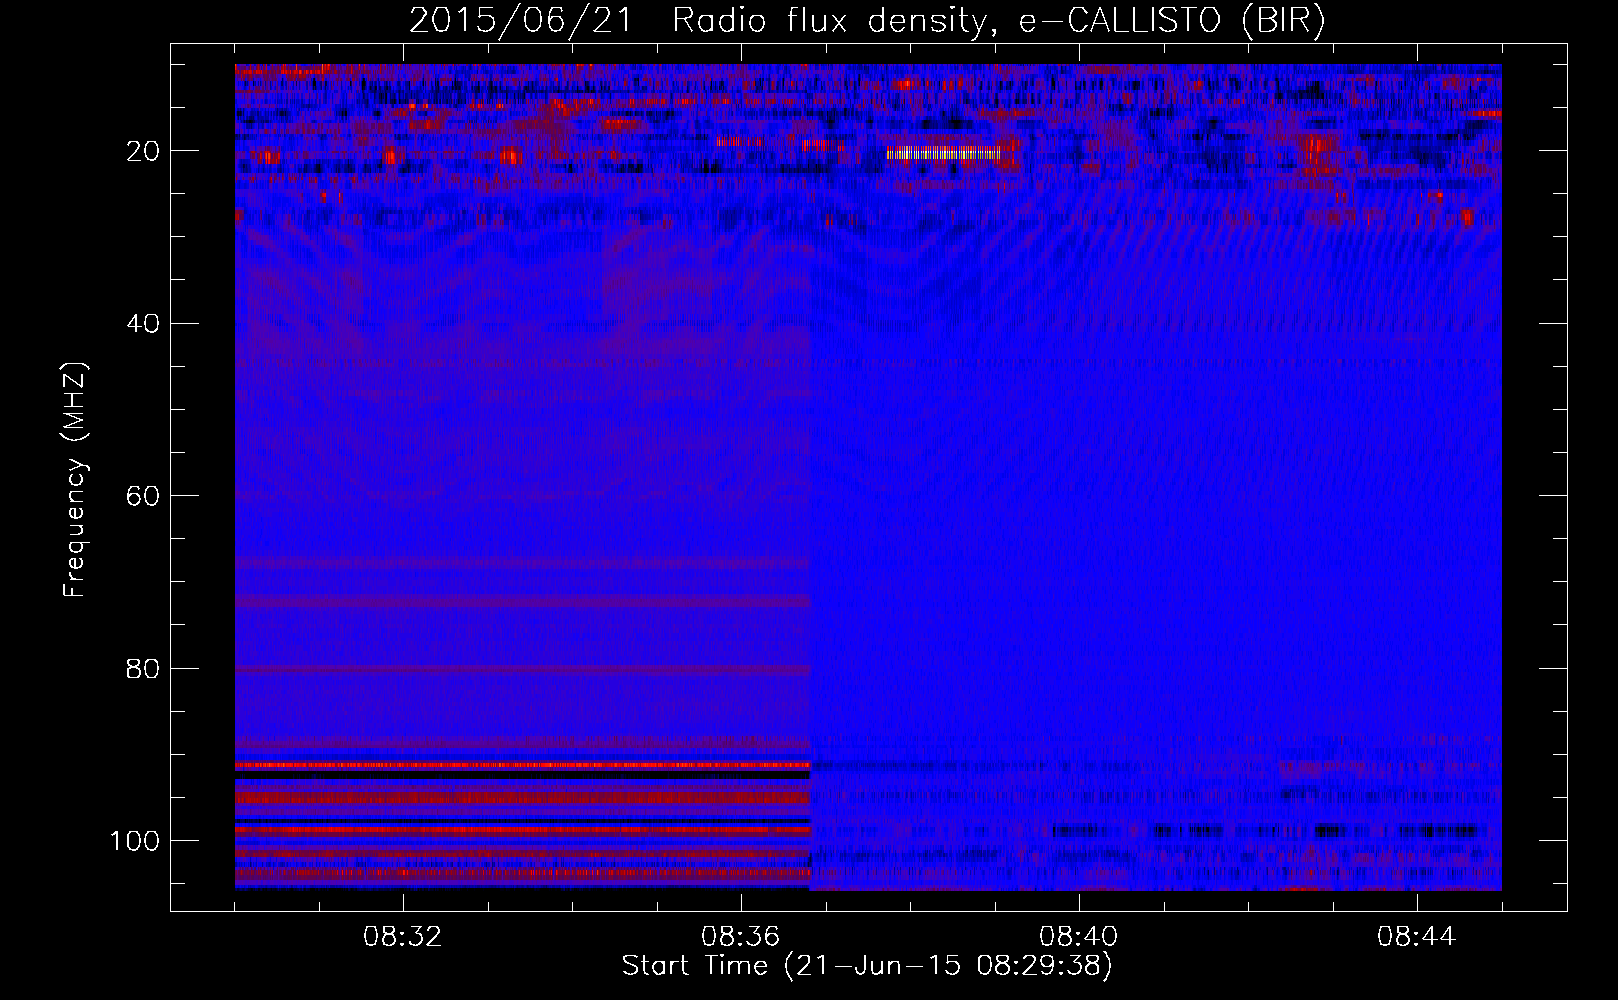Click the x-axis label 'Start Time (21-Jun-15 08:29:38)'
The width and height of the screenshot is (1618, 1000).
tap(867, 966)
